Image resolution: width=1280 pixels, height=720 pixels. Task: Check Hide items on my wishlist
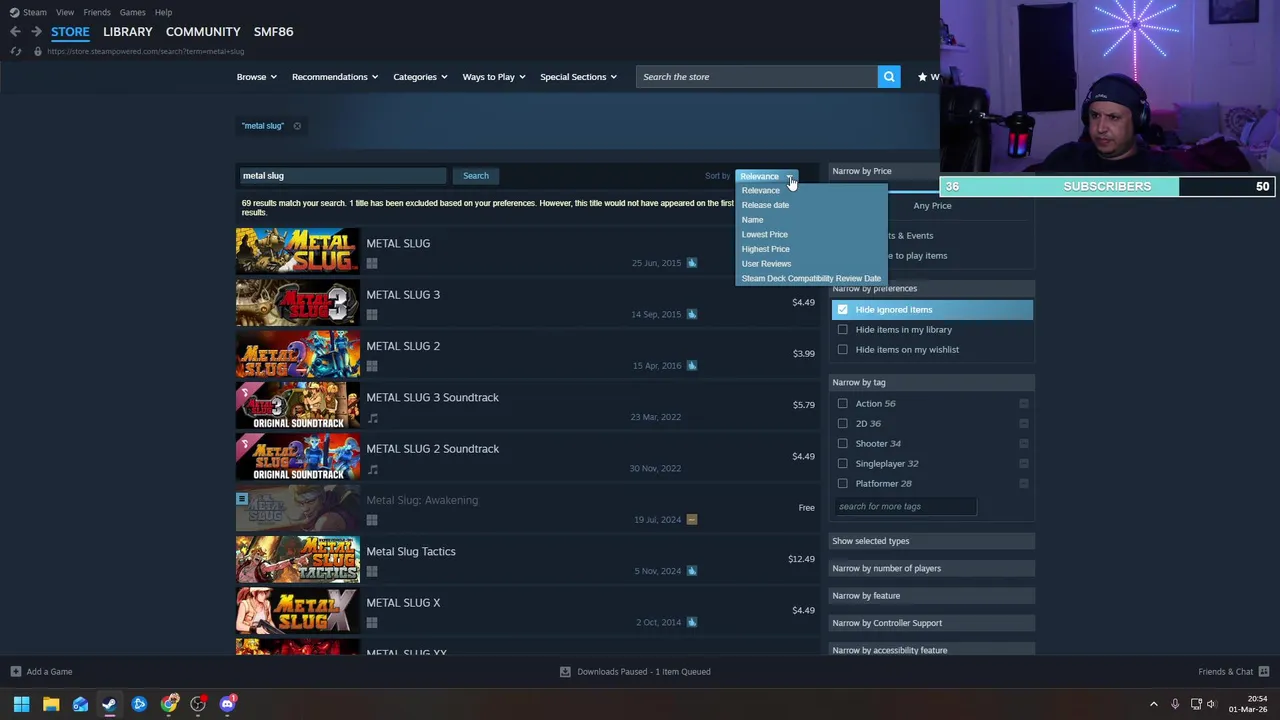[x=842, y=350]
